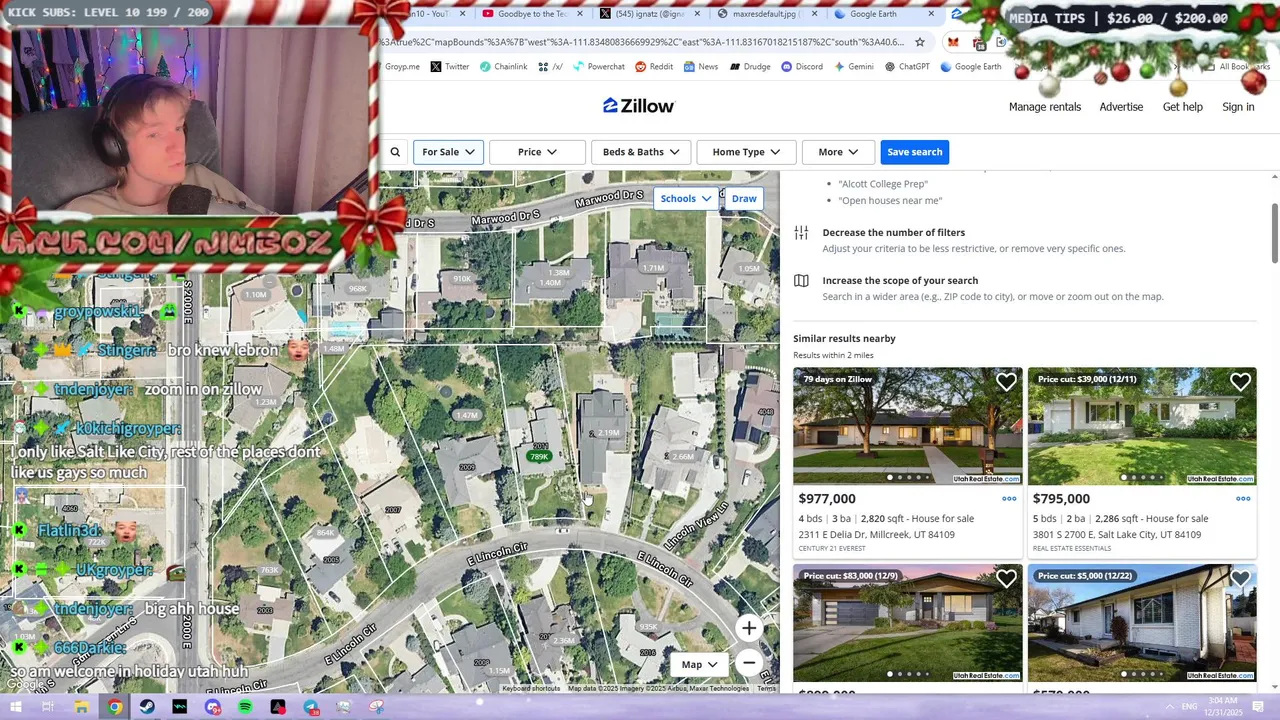Switch to the maxresdefault.jpg tab
The image size is (1280, 720).
tap(764, 14)
